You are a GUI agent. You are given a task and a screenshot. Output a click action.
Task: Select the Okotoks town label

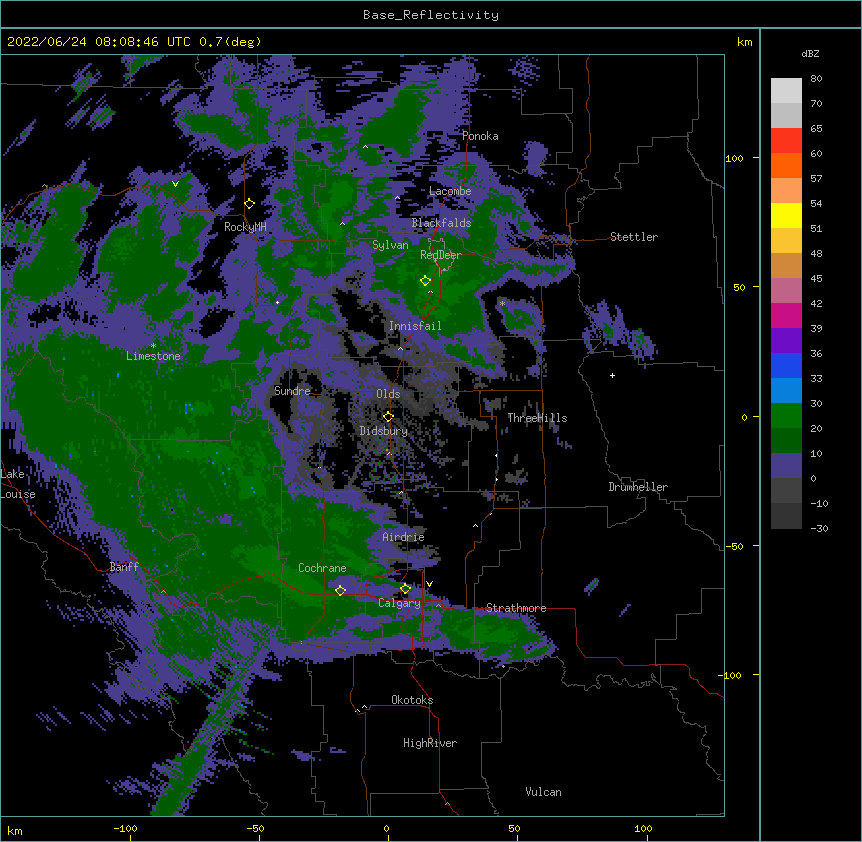[x=412, y=700]
